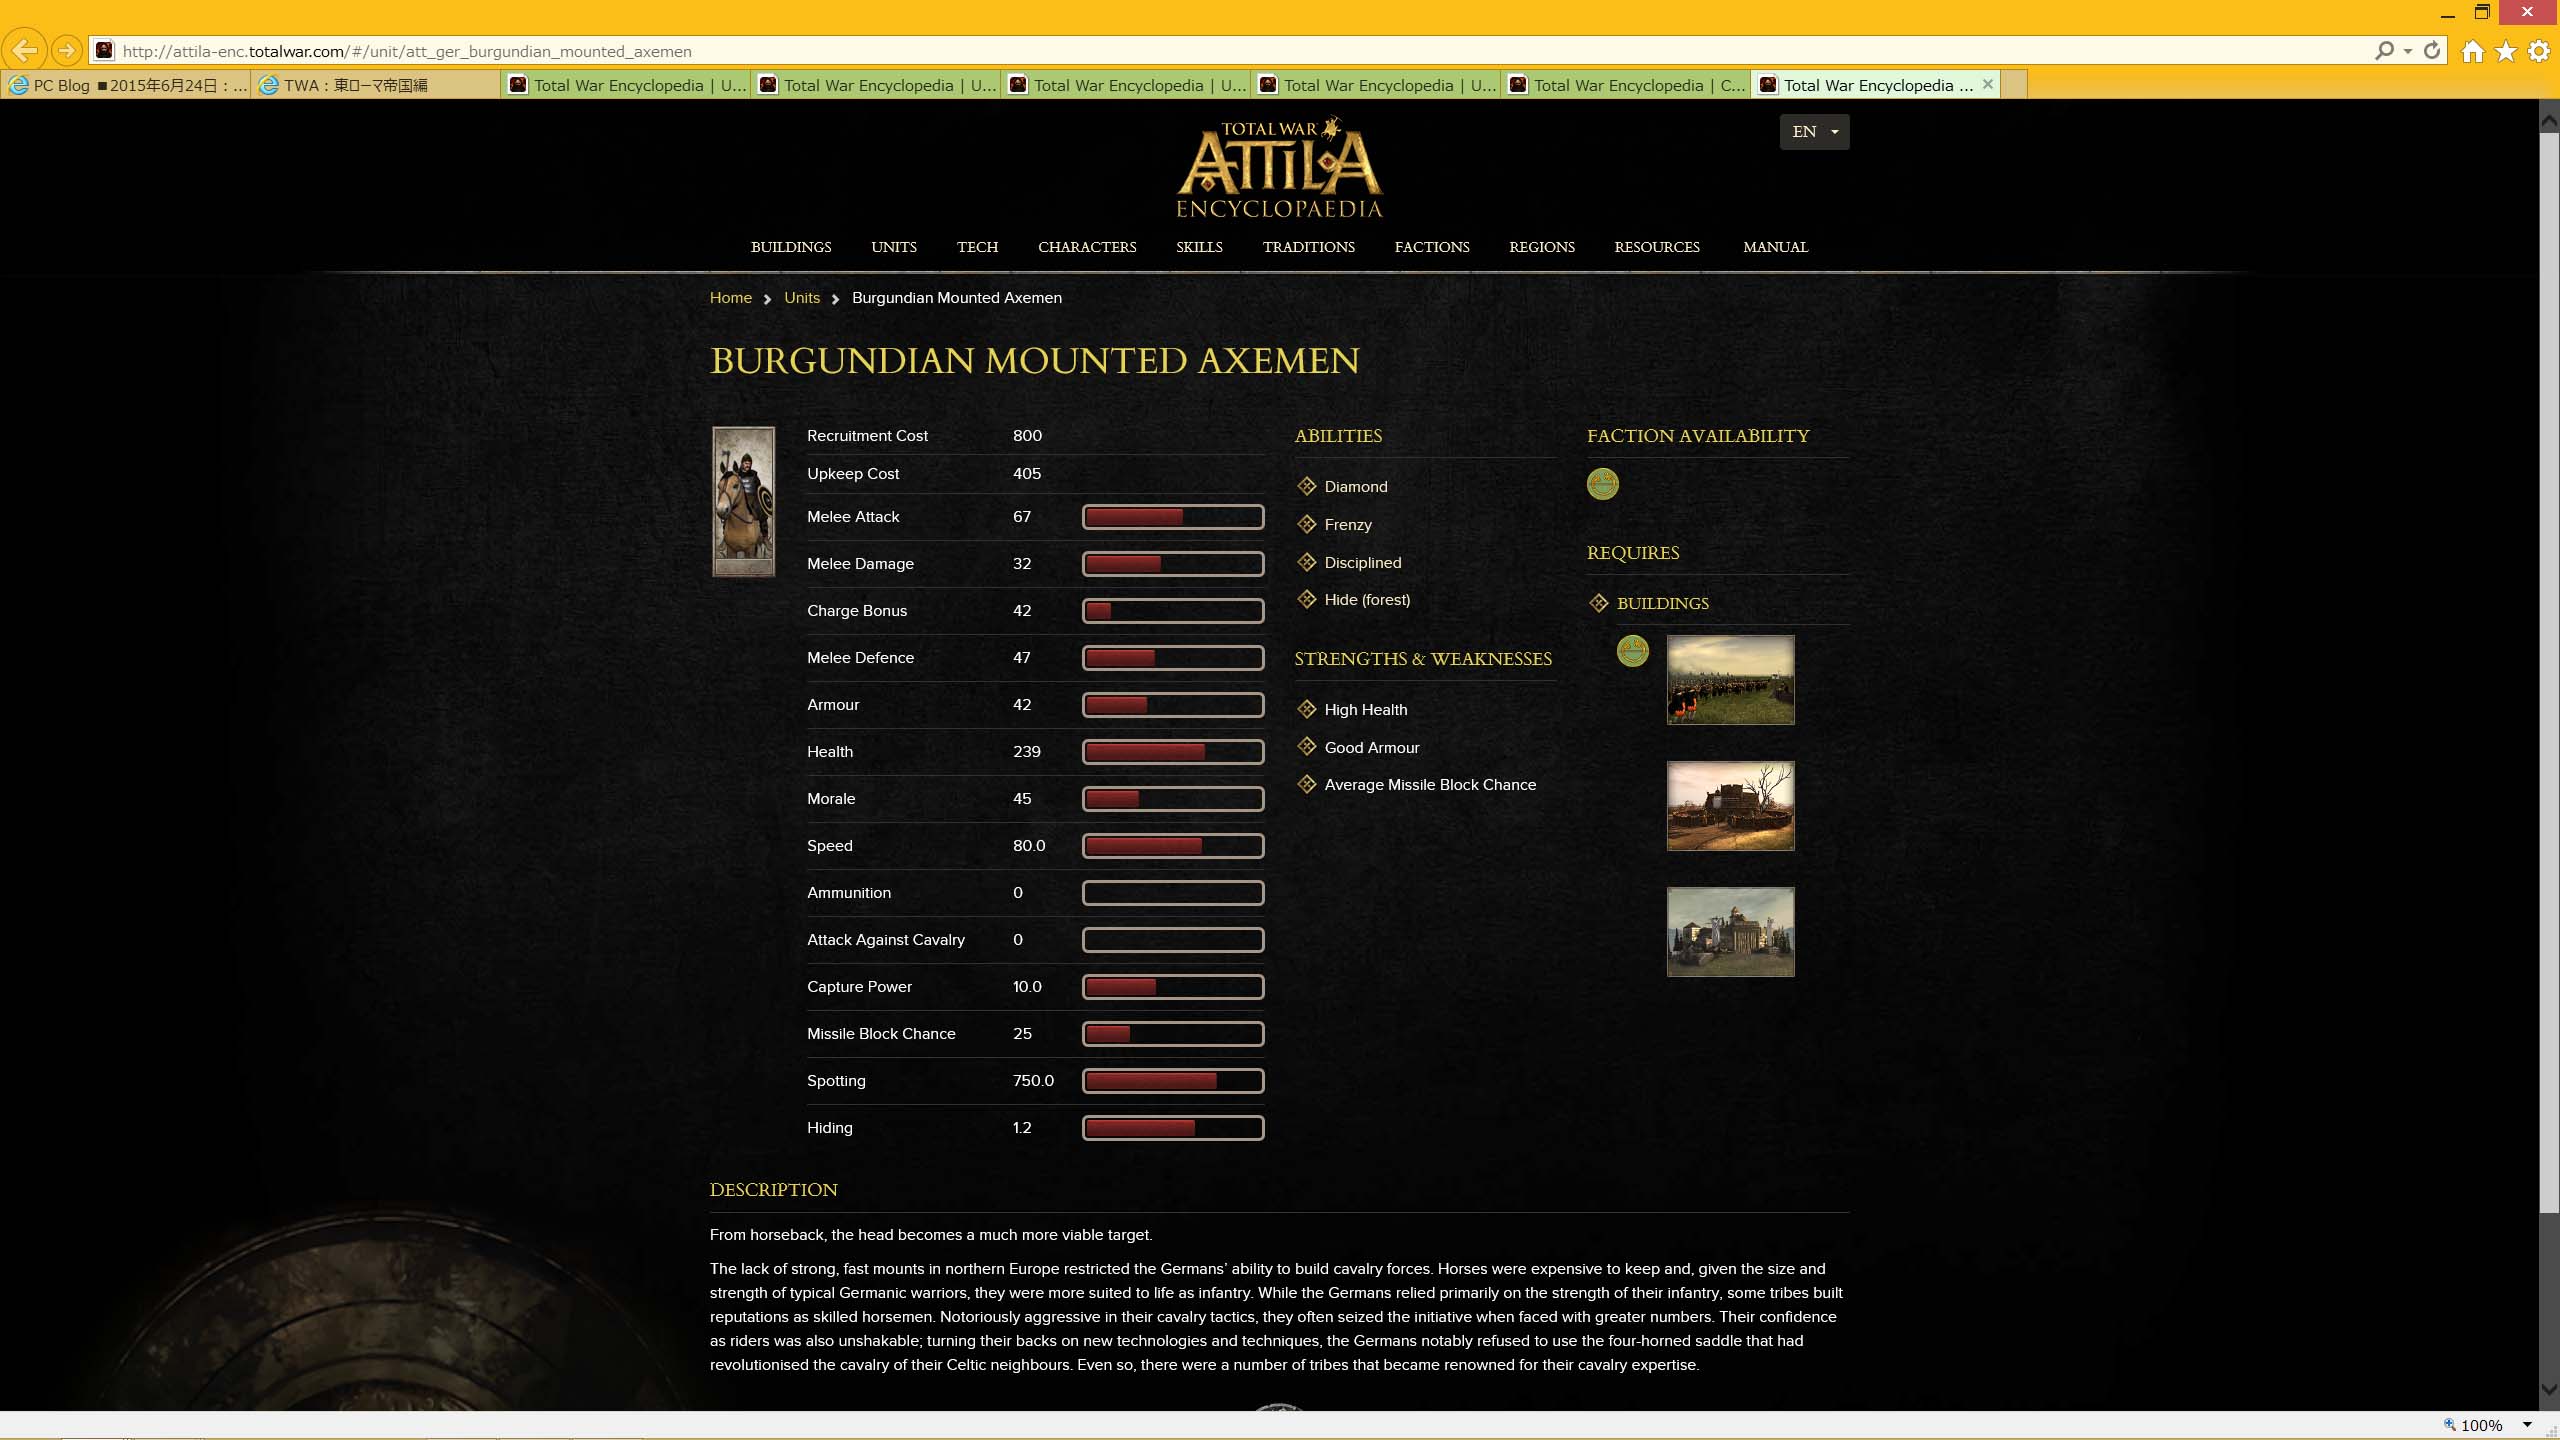Open the TECH menu item
This screenshot has width=2560, height=1440.
pos(977,247)
